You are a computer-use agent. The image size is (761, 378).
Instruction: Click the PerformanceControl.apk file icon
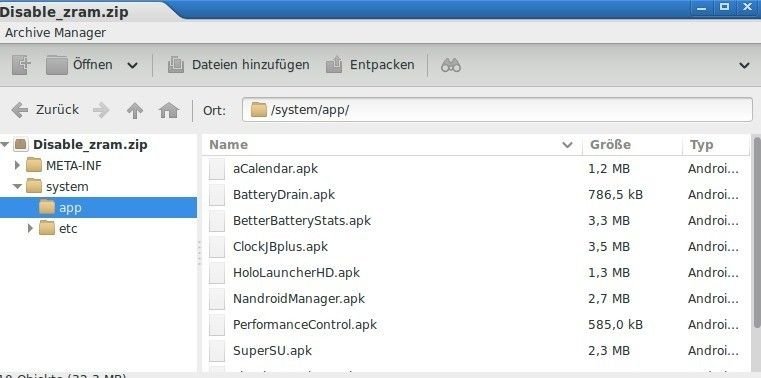coord(217,325)
